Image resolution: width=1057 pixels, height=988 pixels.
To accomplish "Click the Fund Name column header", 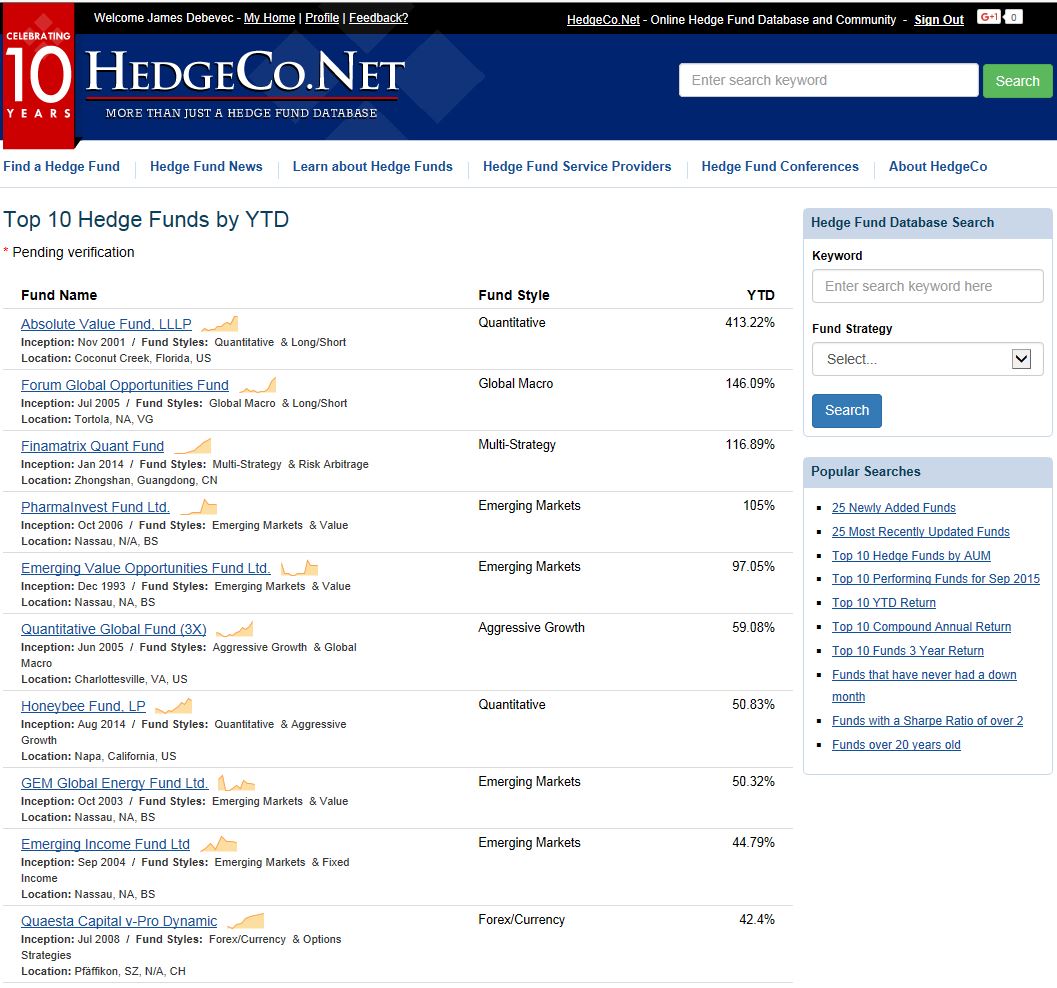I will 59,295.
